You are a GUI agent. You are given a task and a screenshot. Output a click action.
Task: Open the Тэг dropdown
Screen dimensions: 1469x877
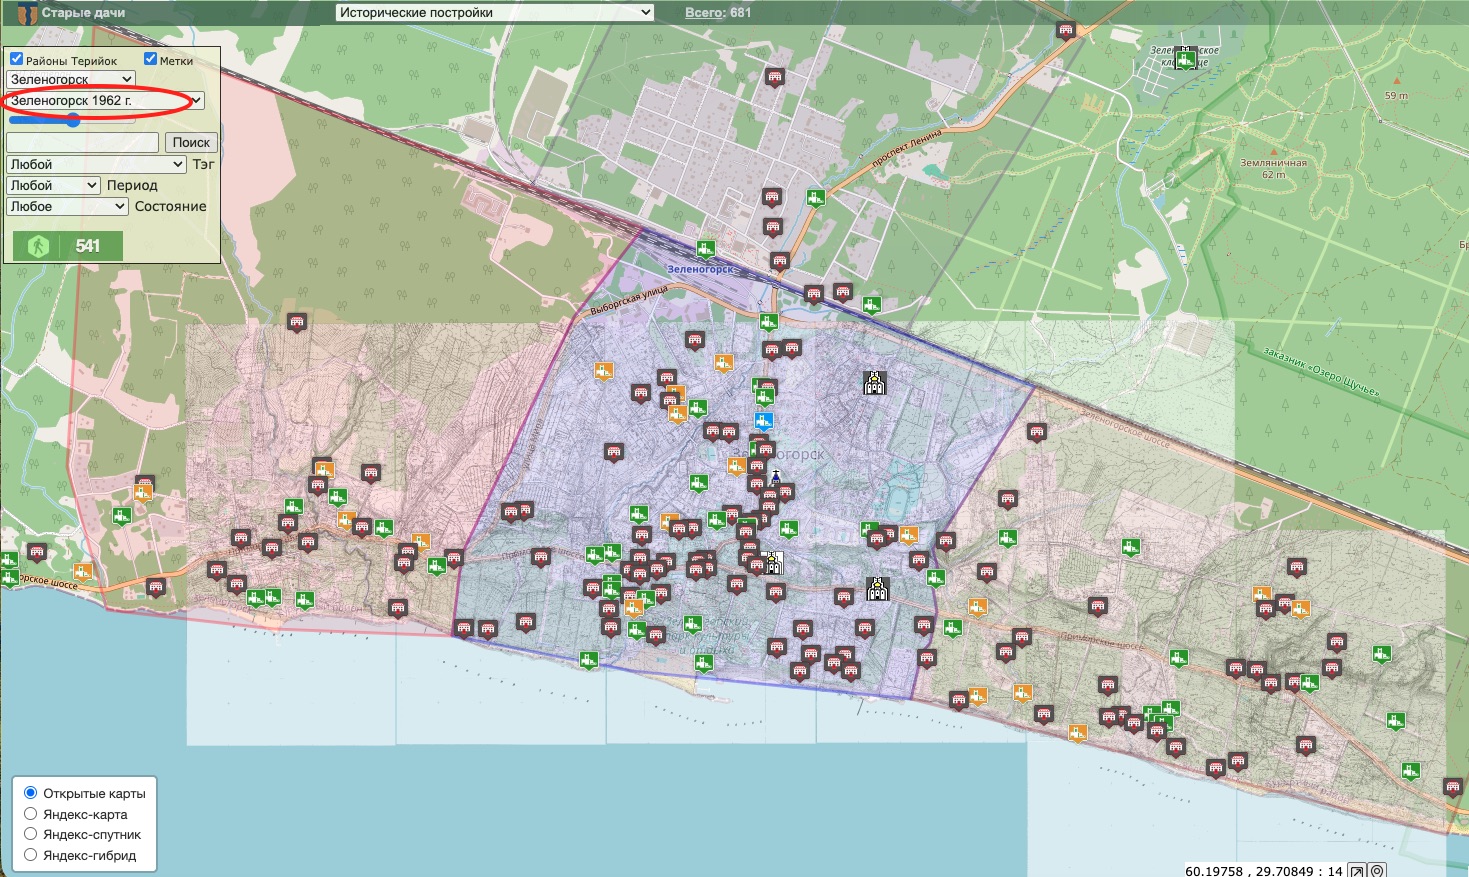96,164
